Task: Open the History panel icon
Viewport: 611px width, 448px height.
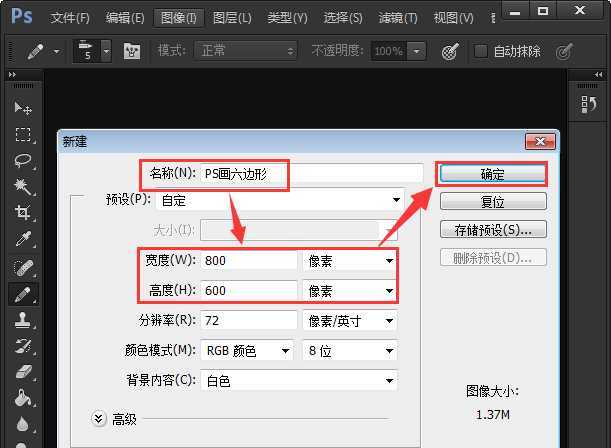Action: (x=588, y=104)
